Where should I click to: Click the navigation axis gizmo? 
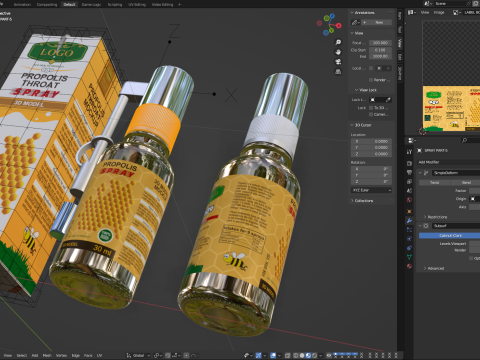(x=329, y=25)
